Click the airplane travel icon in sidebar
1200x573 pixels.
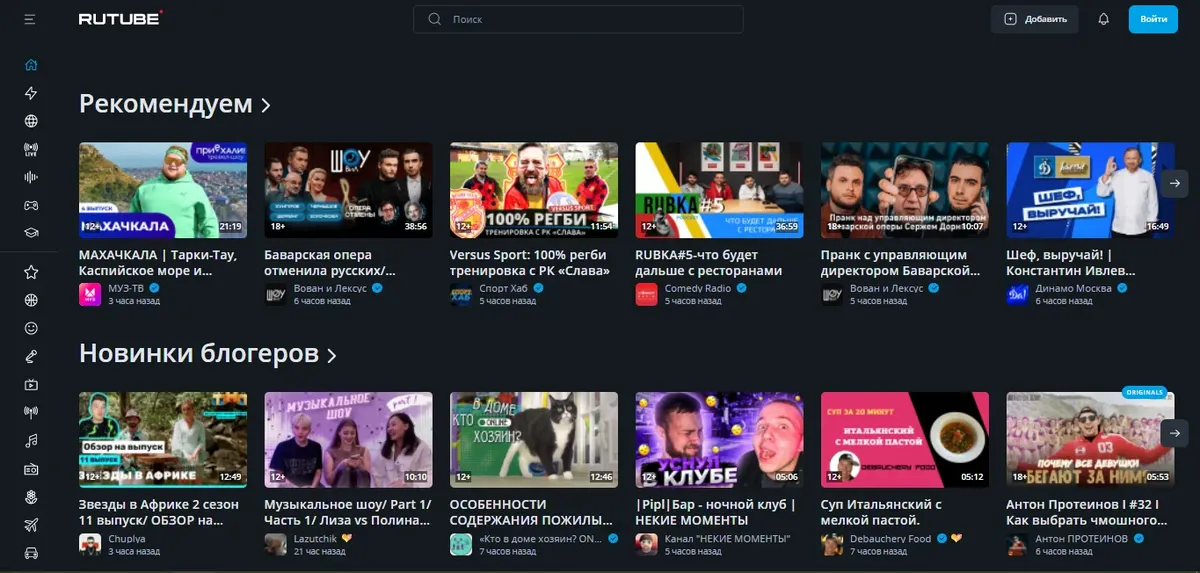[x=31, y=525]
